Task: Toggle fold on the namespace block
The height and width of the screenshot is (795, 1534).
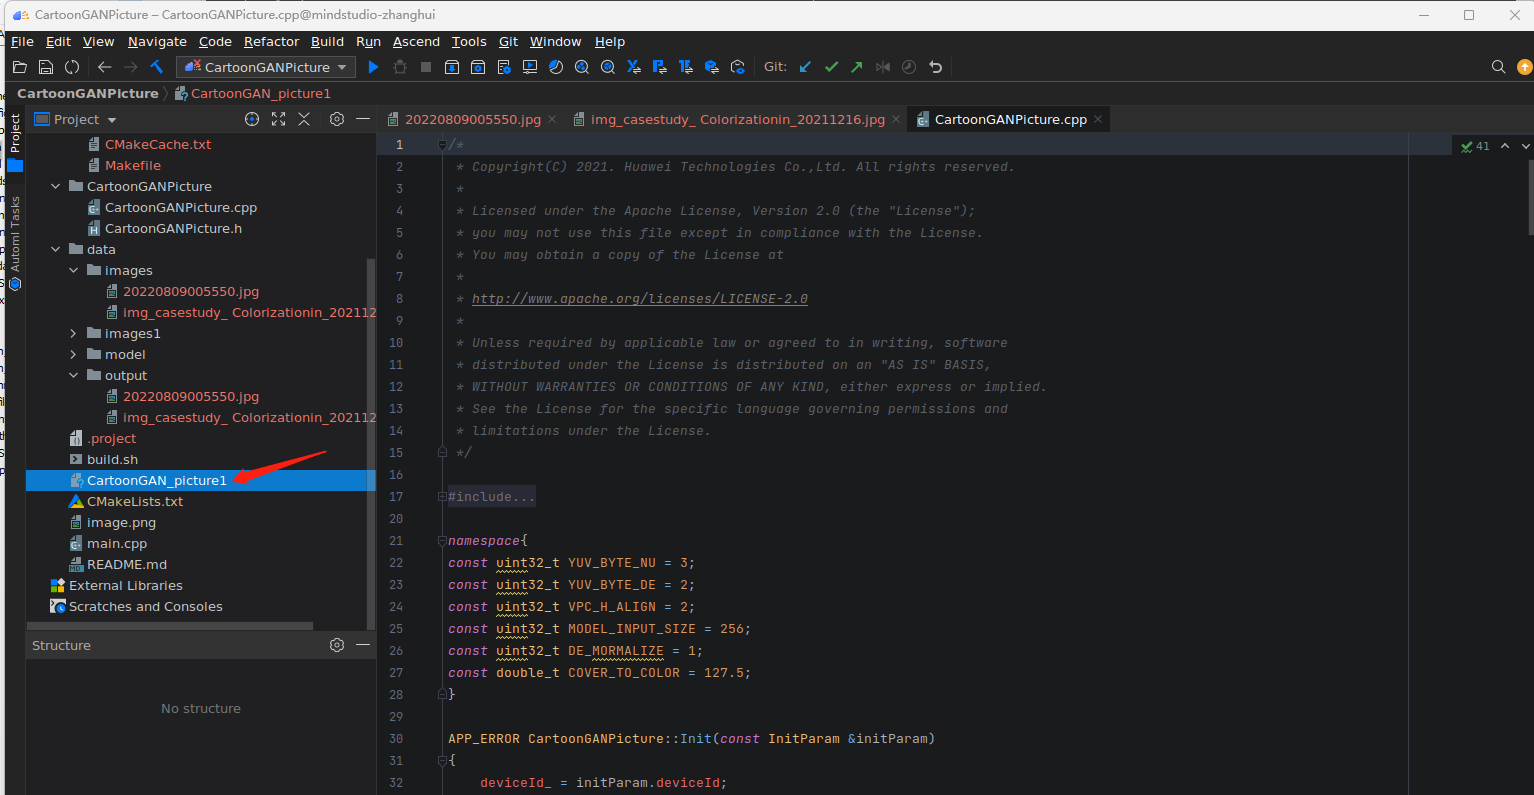Action: [x=441, y=541]
